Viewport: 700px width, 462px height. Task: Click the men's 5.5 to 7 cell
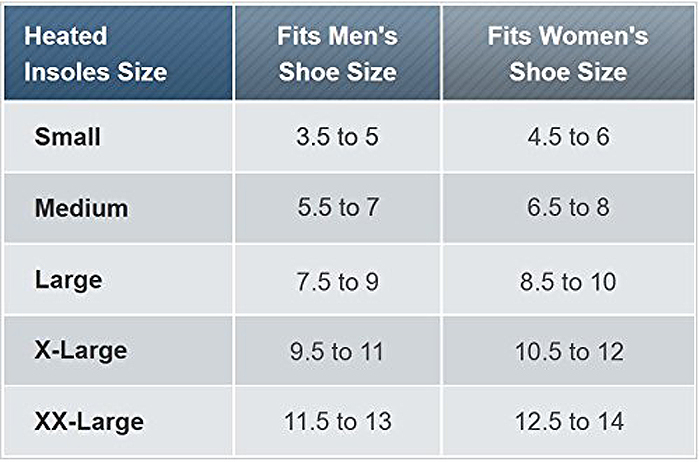(x=338, y=208)
